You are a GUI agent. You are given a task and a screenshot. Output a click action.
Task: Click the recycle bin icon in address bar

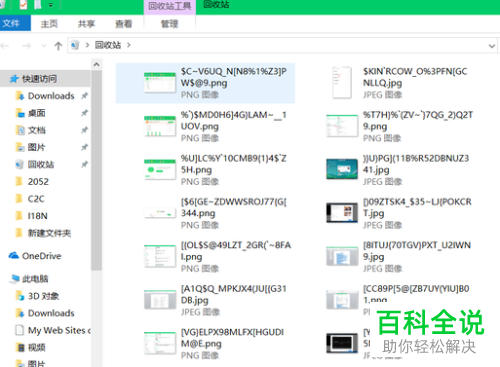click(x=75, y=45)
